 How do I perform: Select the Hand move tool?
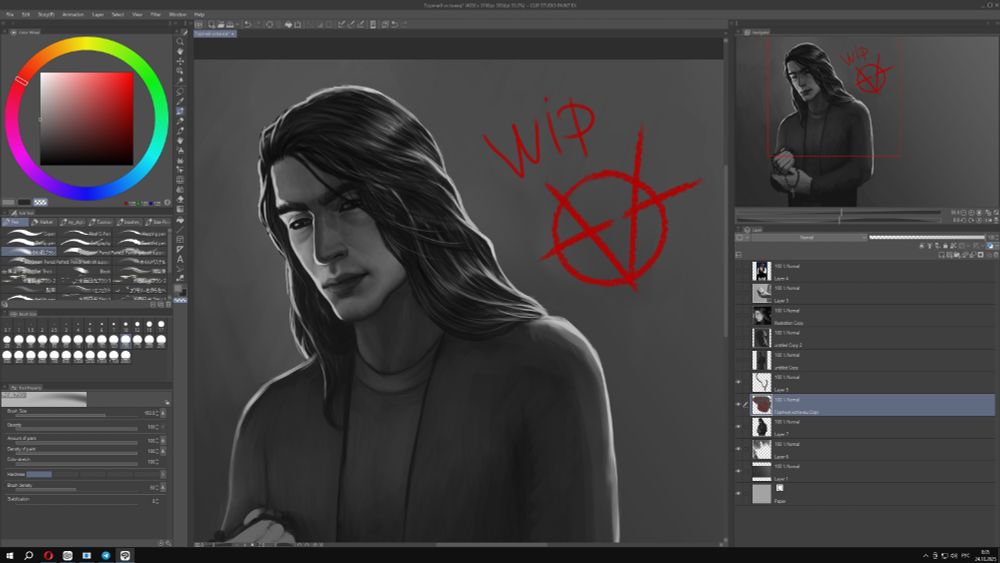point(180,52)
